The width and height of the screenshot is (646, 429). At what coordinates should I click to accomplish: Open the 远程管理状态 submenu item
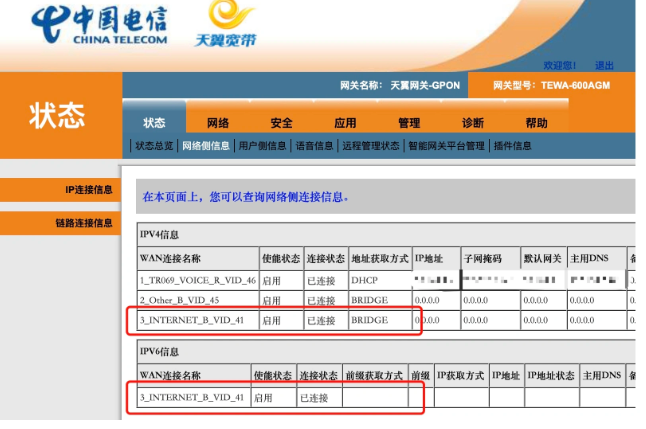370,146
